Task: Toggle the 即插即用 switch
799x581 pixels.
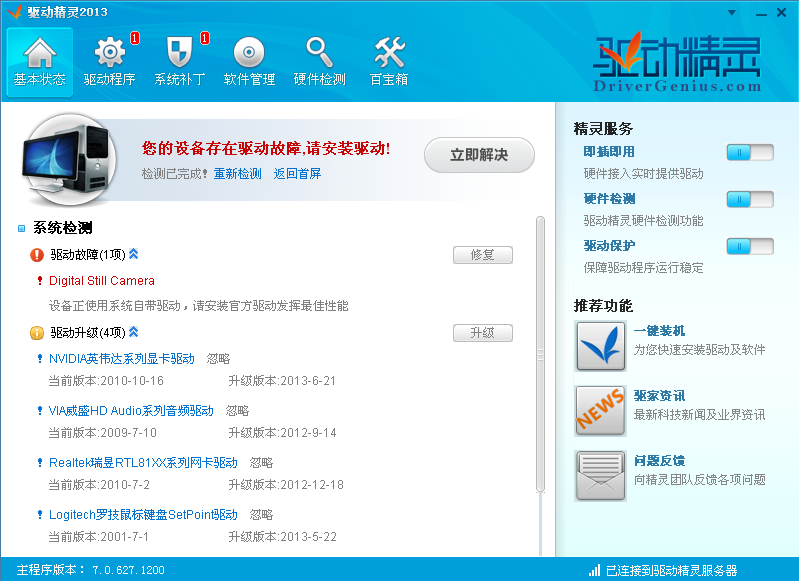Action: [x=750, y=152]
